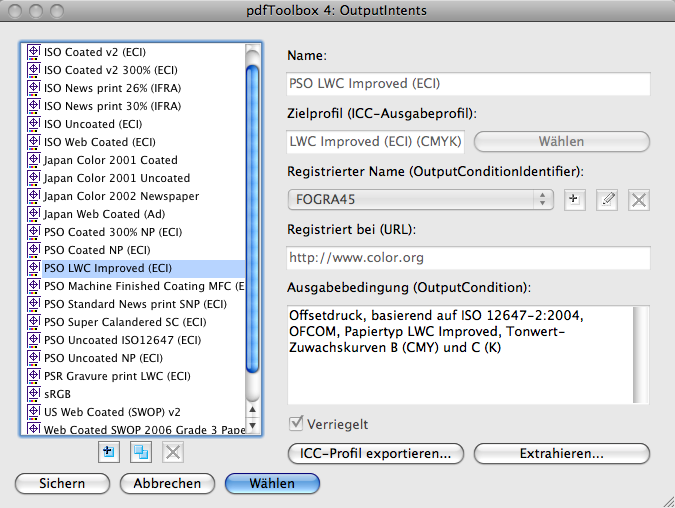Click profile icon of sRGB entry
Viewport: 675px width, 508px height.
(34, 394)
